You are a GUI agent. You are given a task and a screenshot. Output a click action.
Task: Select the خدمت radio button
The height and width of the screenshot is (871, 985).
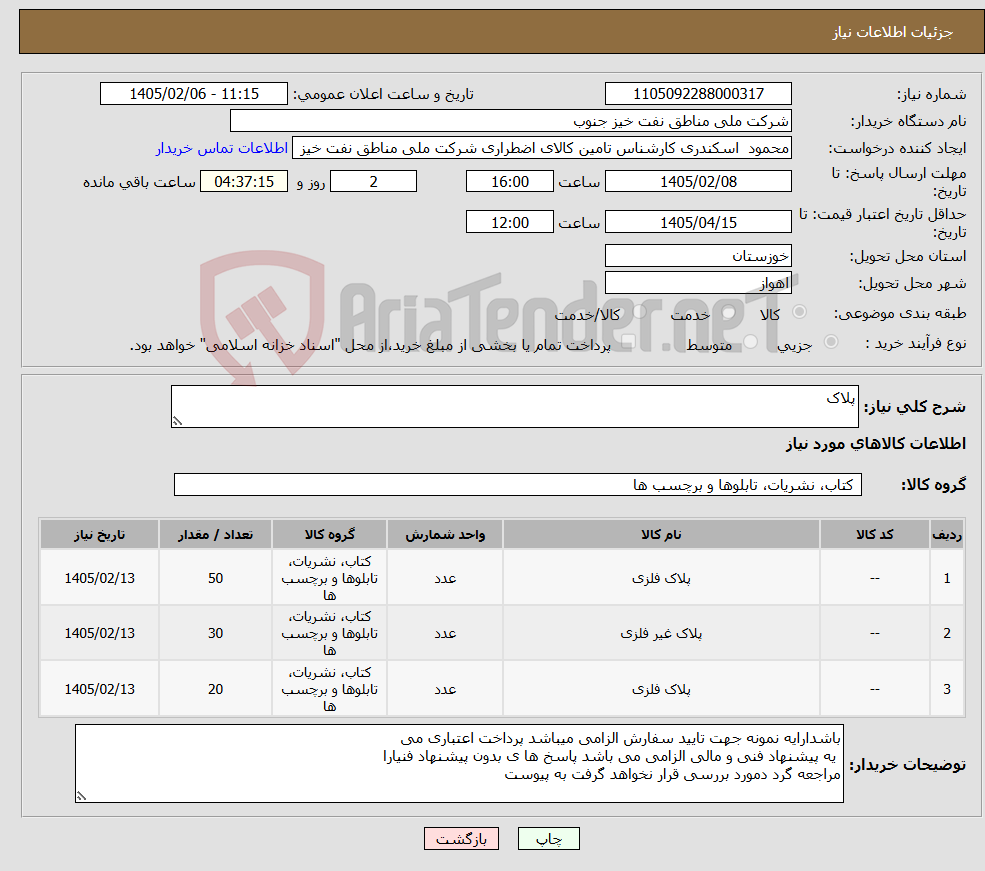click(x=728, y=312)
